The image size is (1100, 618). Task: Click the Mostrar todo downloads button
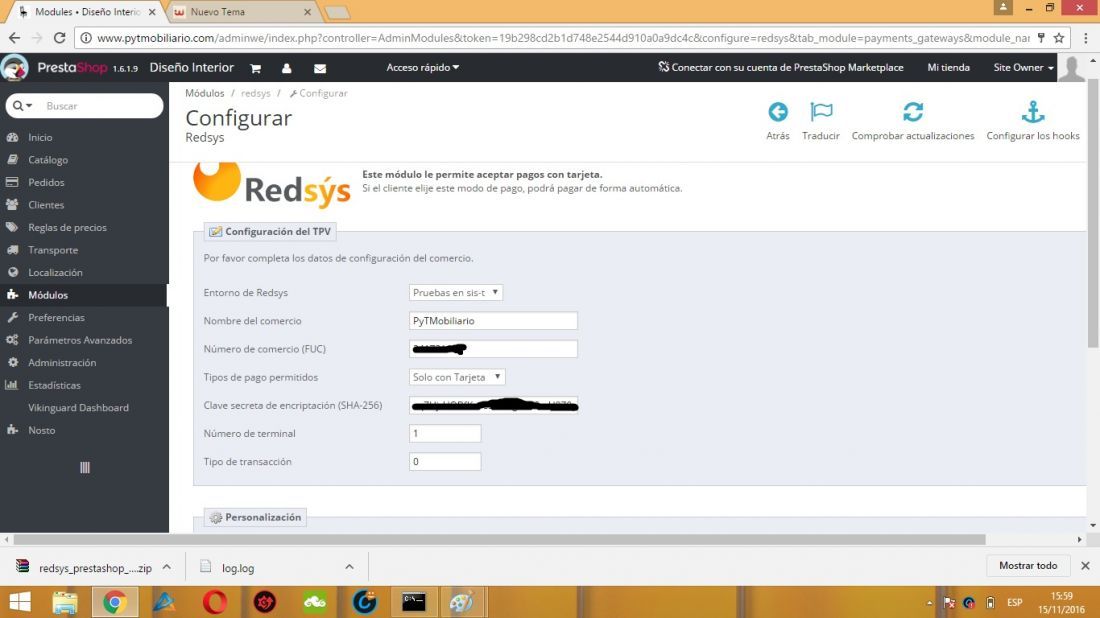1028,565
